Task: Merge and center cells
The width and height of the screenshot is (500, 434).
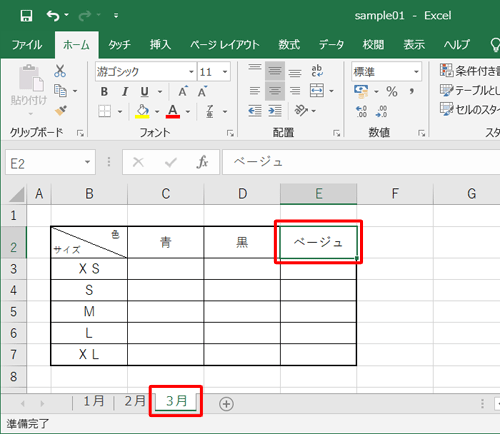Action: tap(317, 90)
